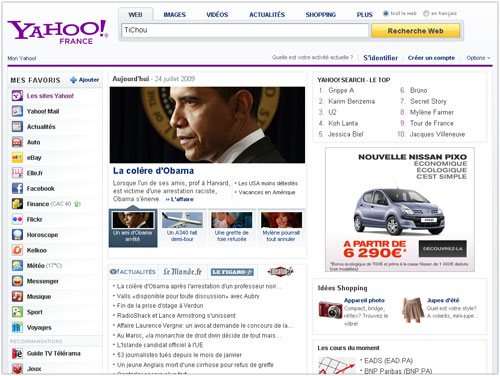Viewport: 500px width, 376px height.
Task: Click the Recherche Web button
Action: pyautogui.click(x=415, y=31)
